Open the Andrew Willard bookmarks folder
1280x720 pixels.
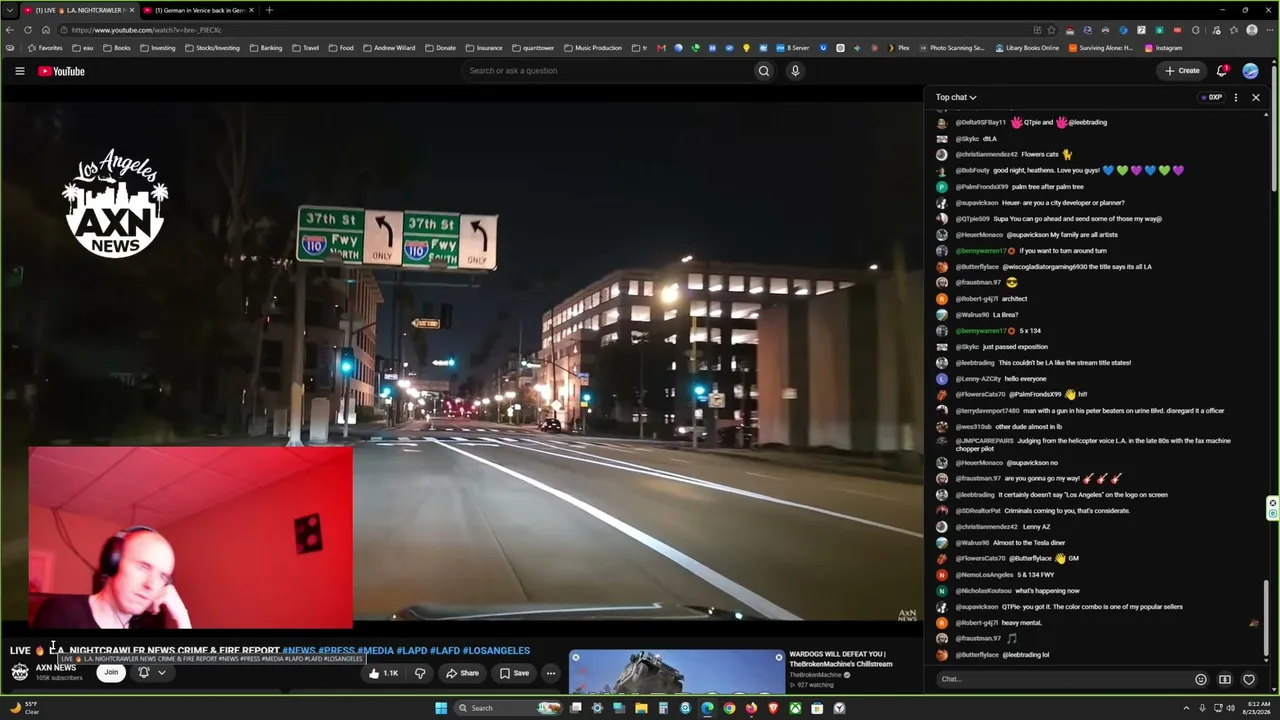click(389, 48)
